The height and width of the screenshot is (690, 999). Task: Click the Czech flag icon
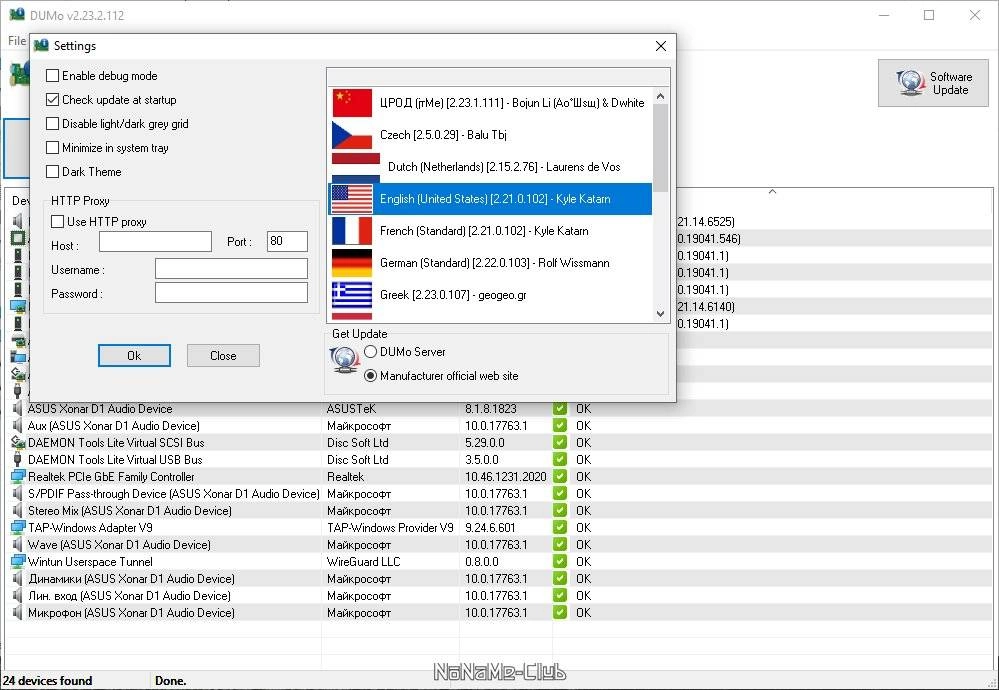(x=352, y=135)
